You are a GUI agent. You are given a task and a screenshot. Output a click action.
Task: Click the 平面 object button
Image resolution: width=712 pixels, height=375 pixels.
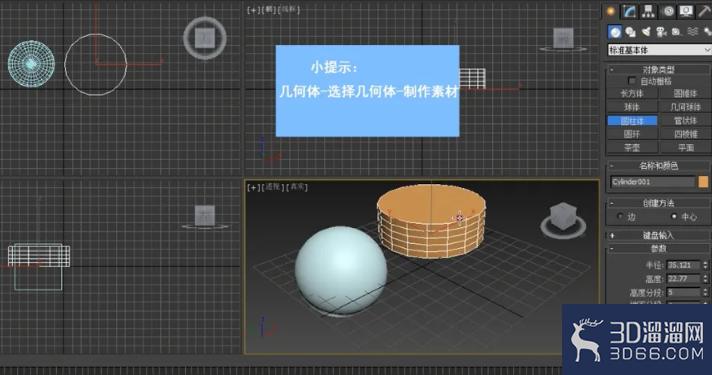(x=685, y=148)
